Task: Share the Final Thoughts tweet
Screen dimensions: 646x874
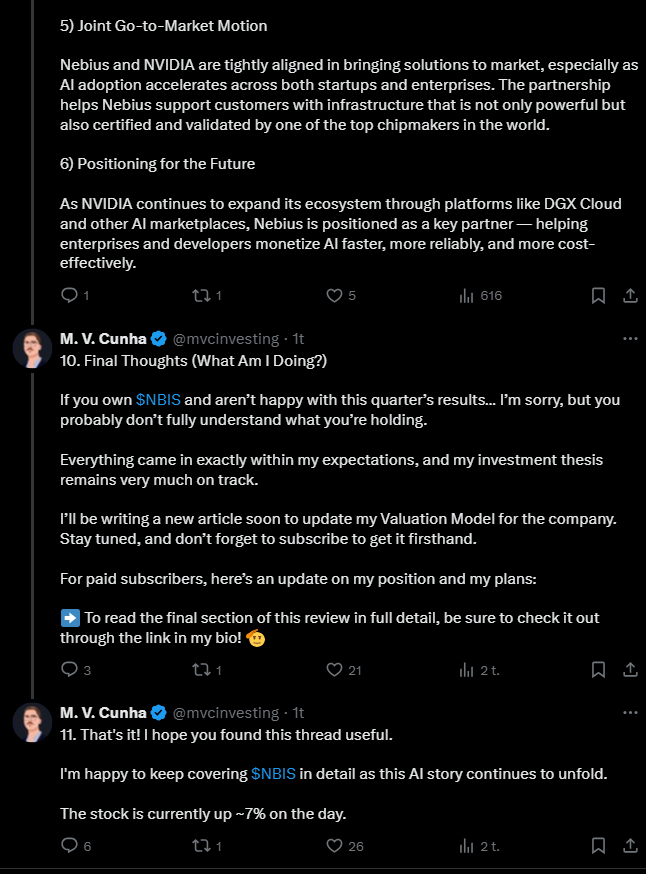Action: [630, 669]
